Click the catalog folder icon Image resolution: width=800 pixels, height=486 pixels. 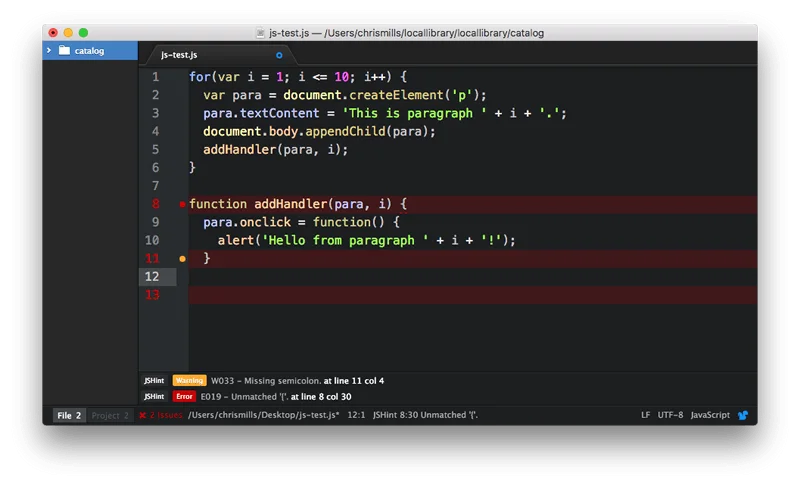click(64, 51)
